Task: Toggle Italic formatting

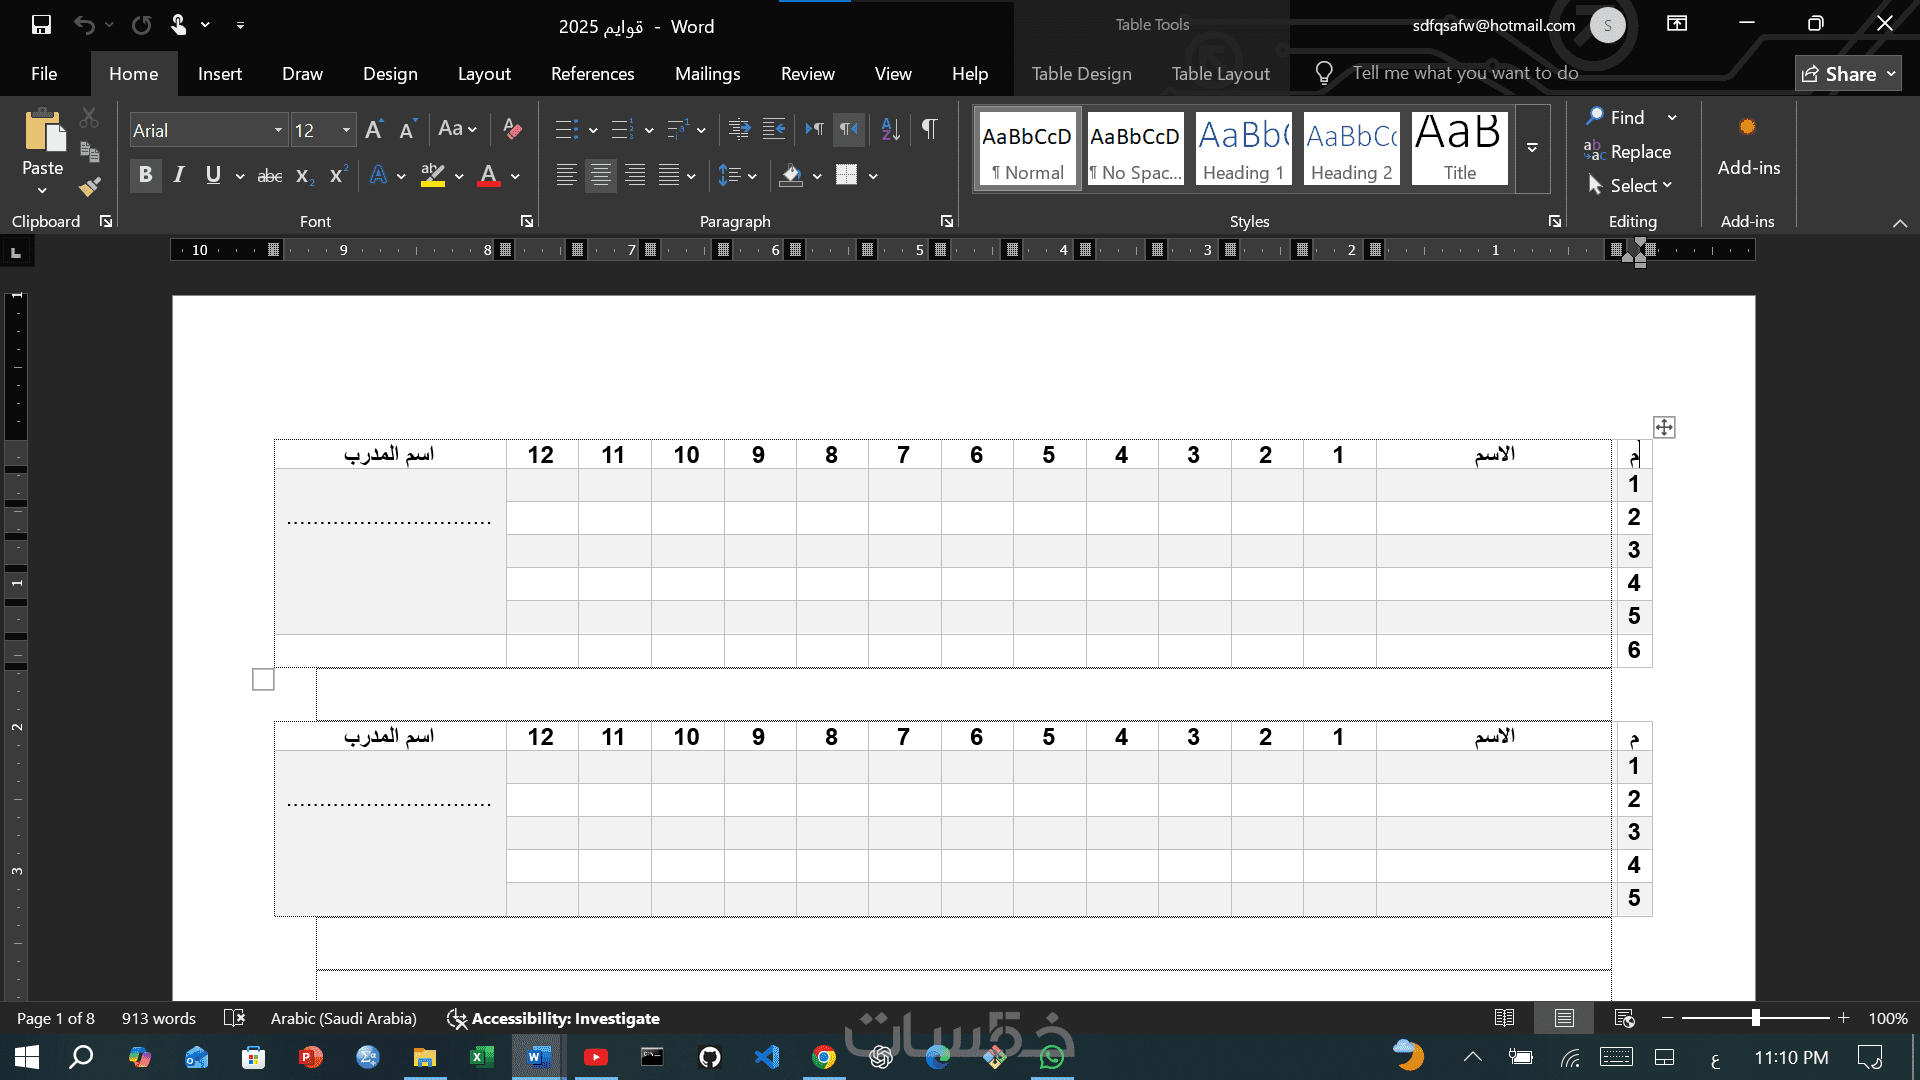Action: tap(179, 176)
